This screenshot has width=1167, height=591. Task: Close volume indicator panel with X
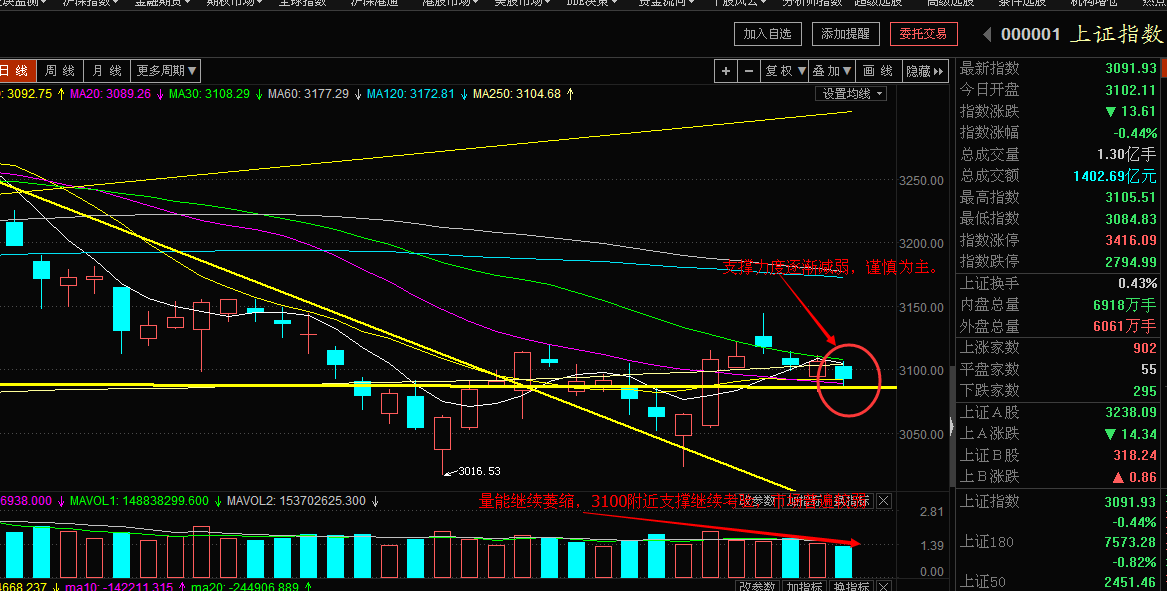(883, 501)
